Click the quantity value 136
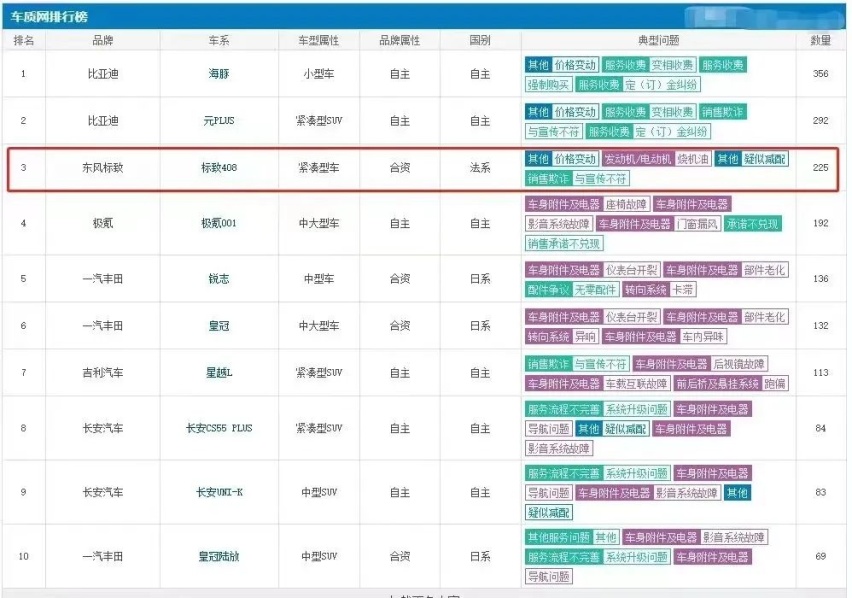 click(x=820, y=278)
